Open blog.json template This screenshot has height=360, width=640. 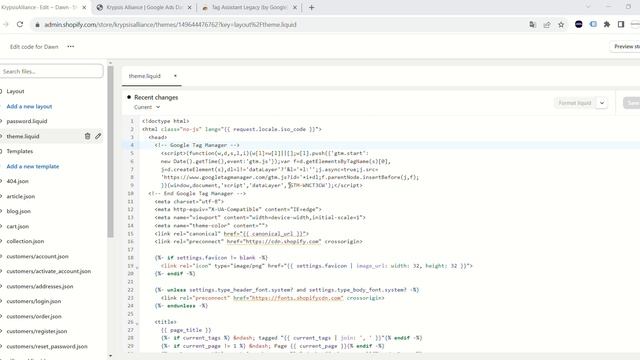pos(19,211)
